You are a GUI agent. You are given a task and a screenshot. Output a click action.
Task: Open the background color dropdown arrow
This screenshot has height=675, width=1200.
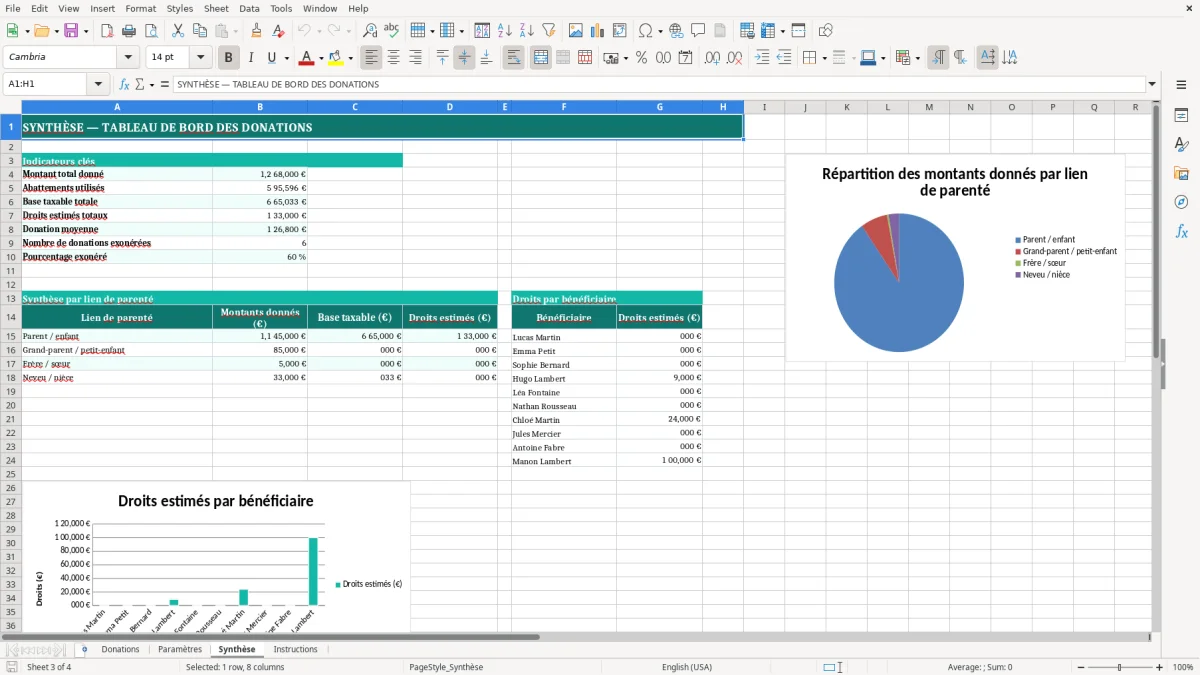point(350,58)
